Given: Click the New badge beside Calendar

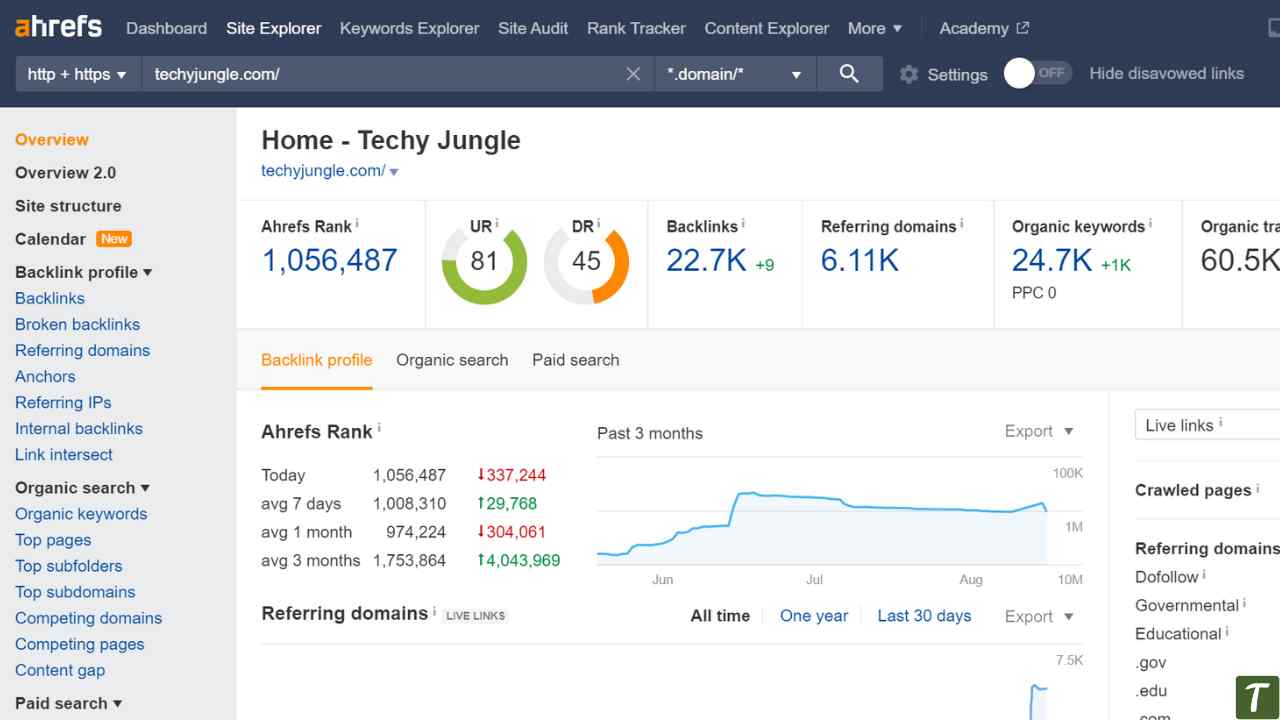Looking at the screenshot, I should pos(114,239).
